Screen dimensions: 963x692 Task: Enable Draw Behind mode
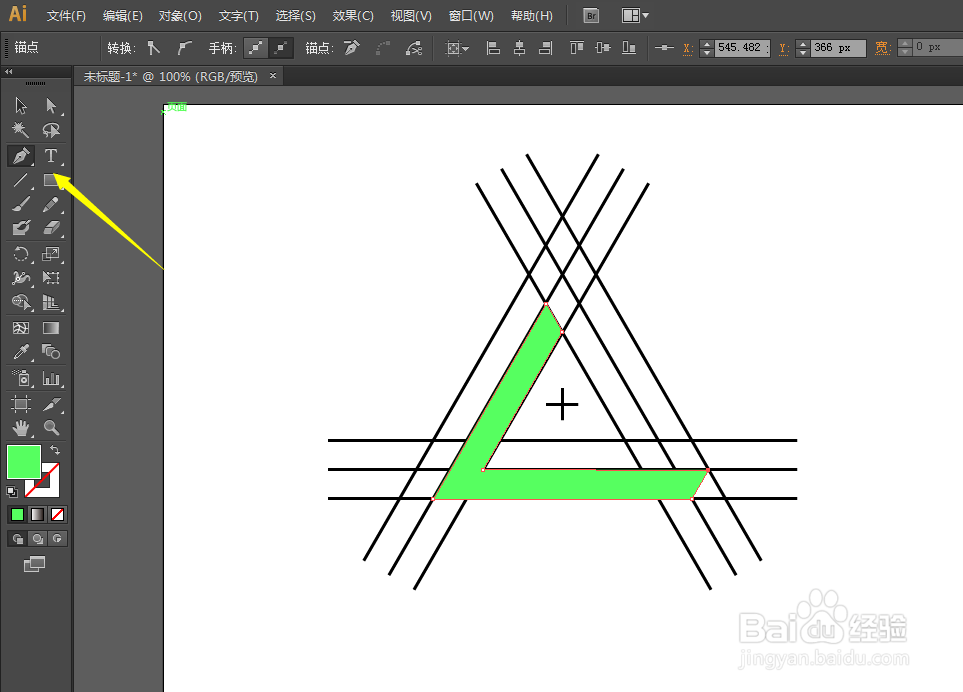pyautogui.click(x=37, y=539)
